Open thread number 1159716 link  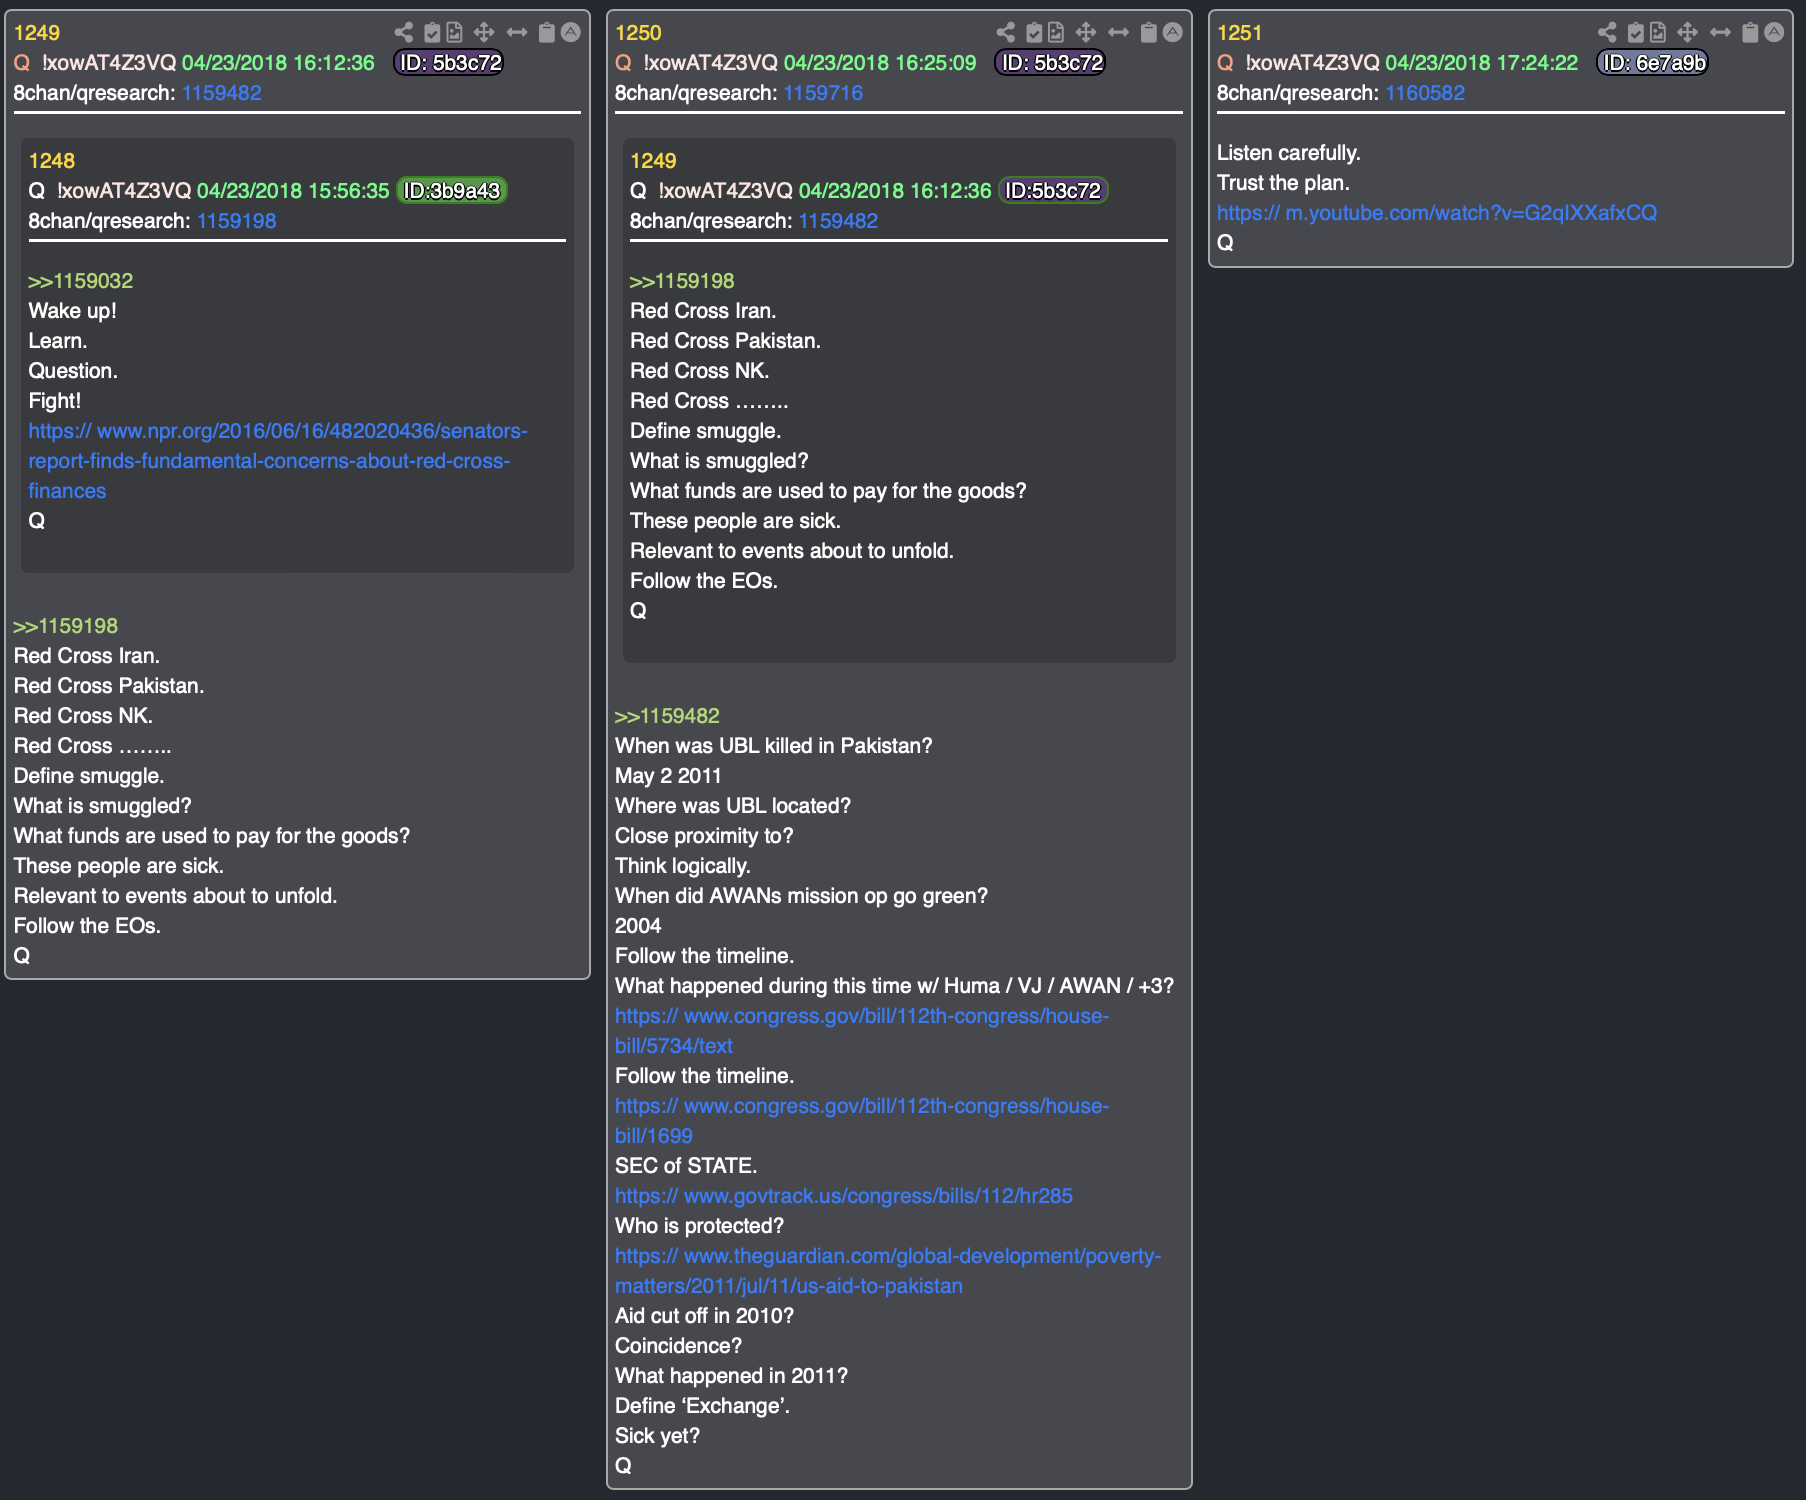tap(822, 93)
